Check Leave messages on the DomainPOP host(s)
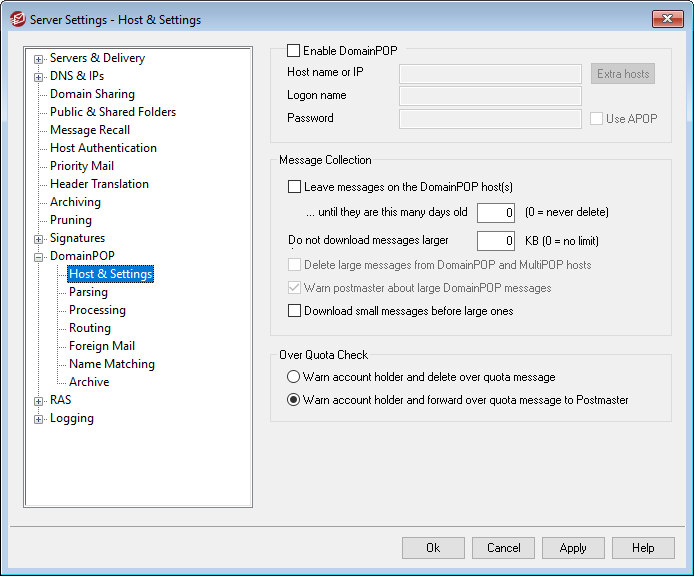 tap(294, 186)
